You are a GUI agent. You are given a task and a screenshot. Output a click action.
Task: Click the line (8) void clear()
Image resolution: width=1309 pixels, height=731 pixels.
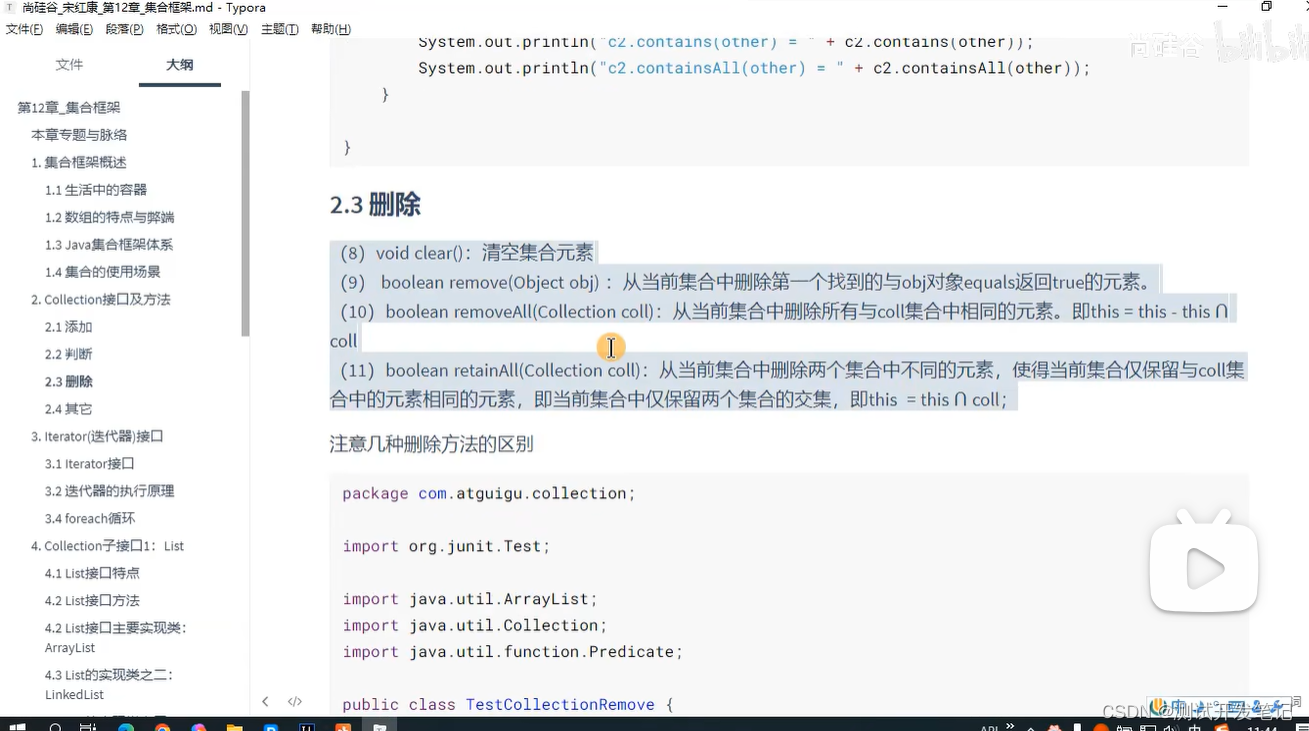click(467, 253)
